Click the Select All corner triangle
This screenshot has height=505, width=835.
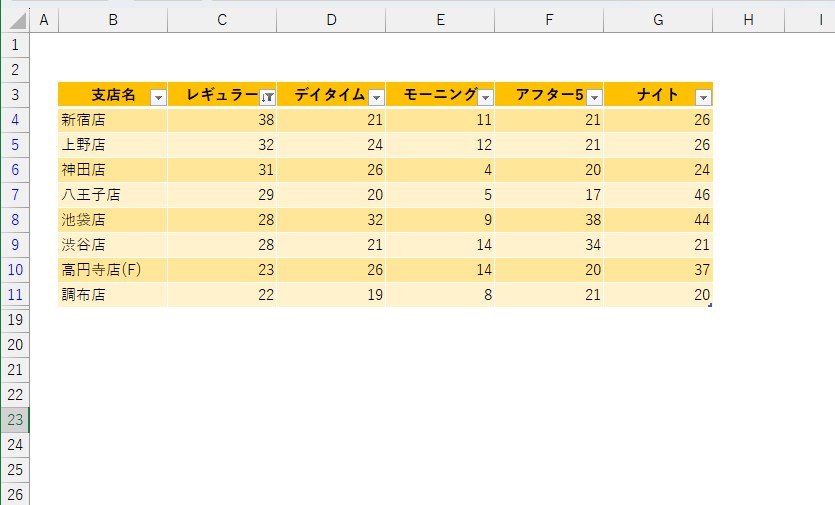point(15,20)
